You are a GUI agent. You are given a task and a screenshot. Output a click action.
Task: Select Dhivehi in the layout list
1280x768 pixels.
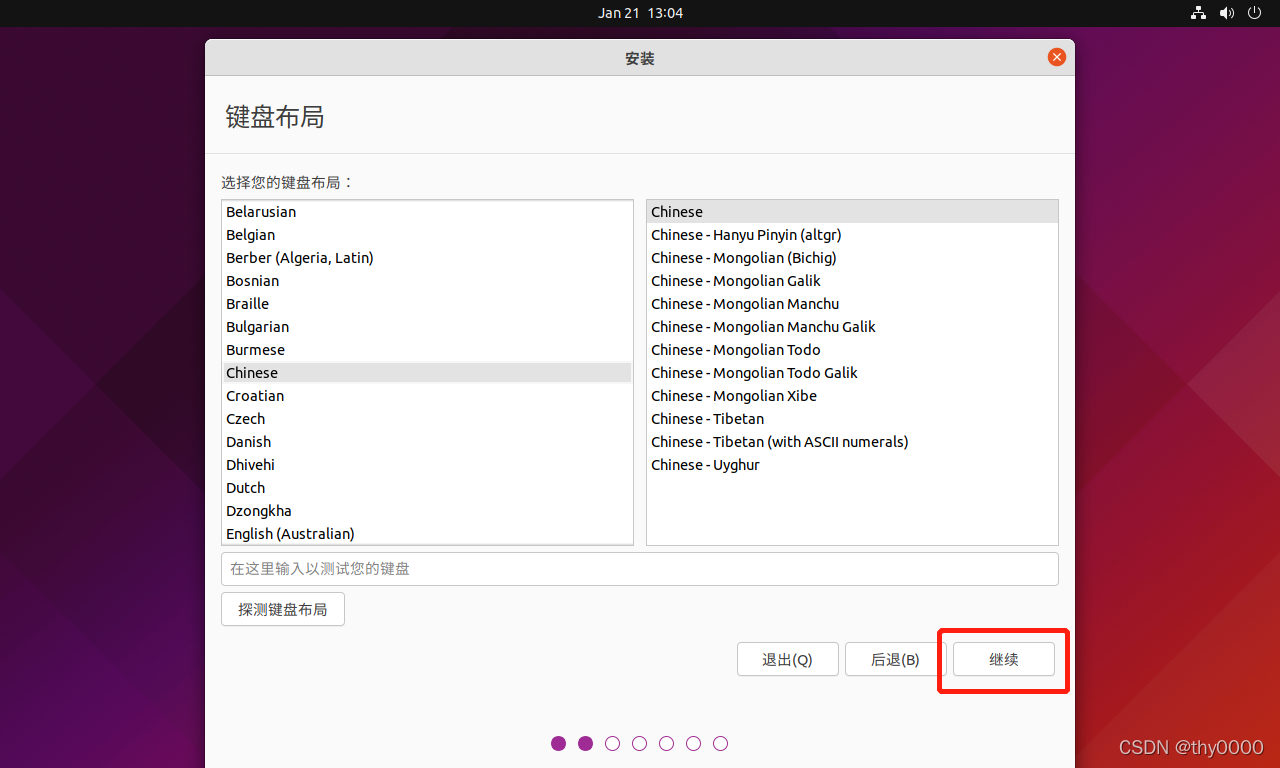[x=428, y=465]
